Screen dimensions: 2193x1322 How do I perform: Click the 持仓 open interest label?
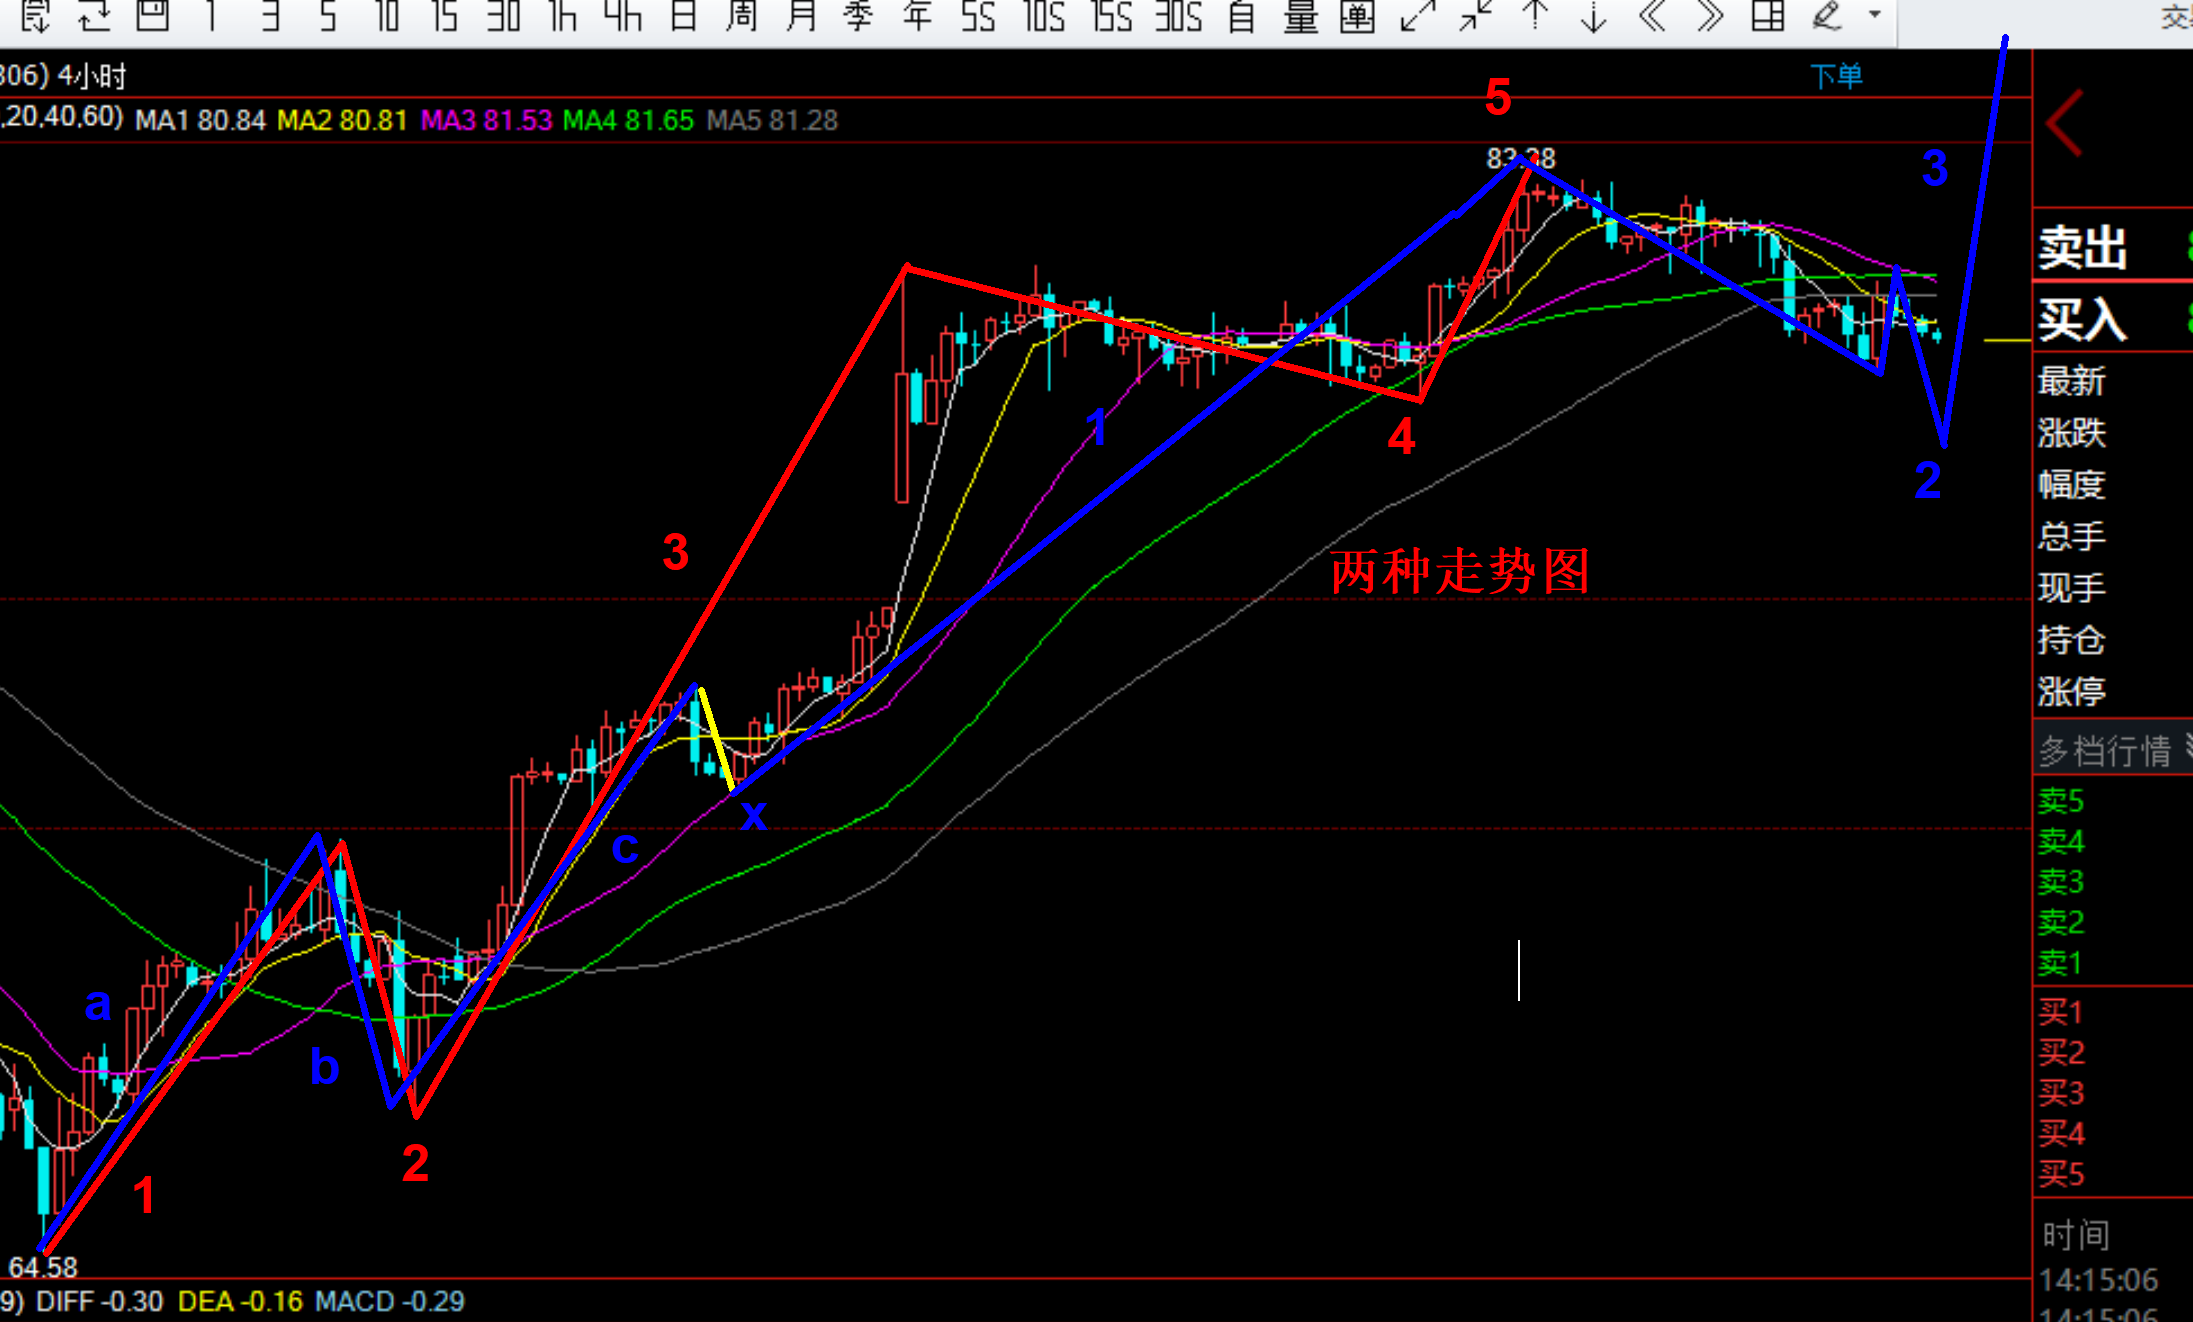[x=2072, y=640]
